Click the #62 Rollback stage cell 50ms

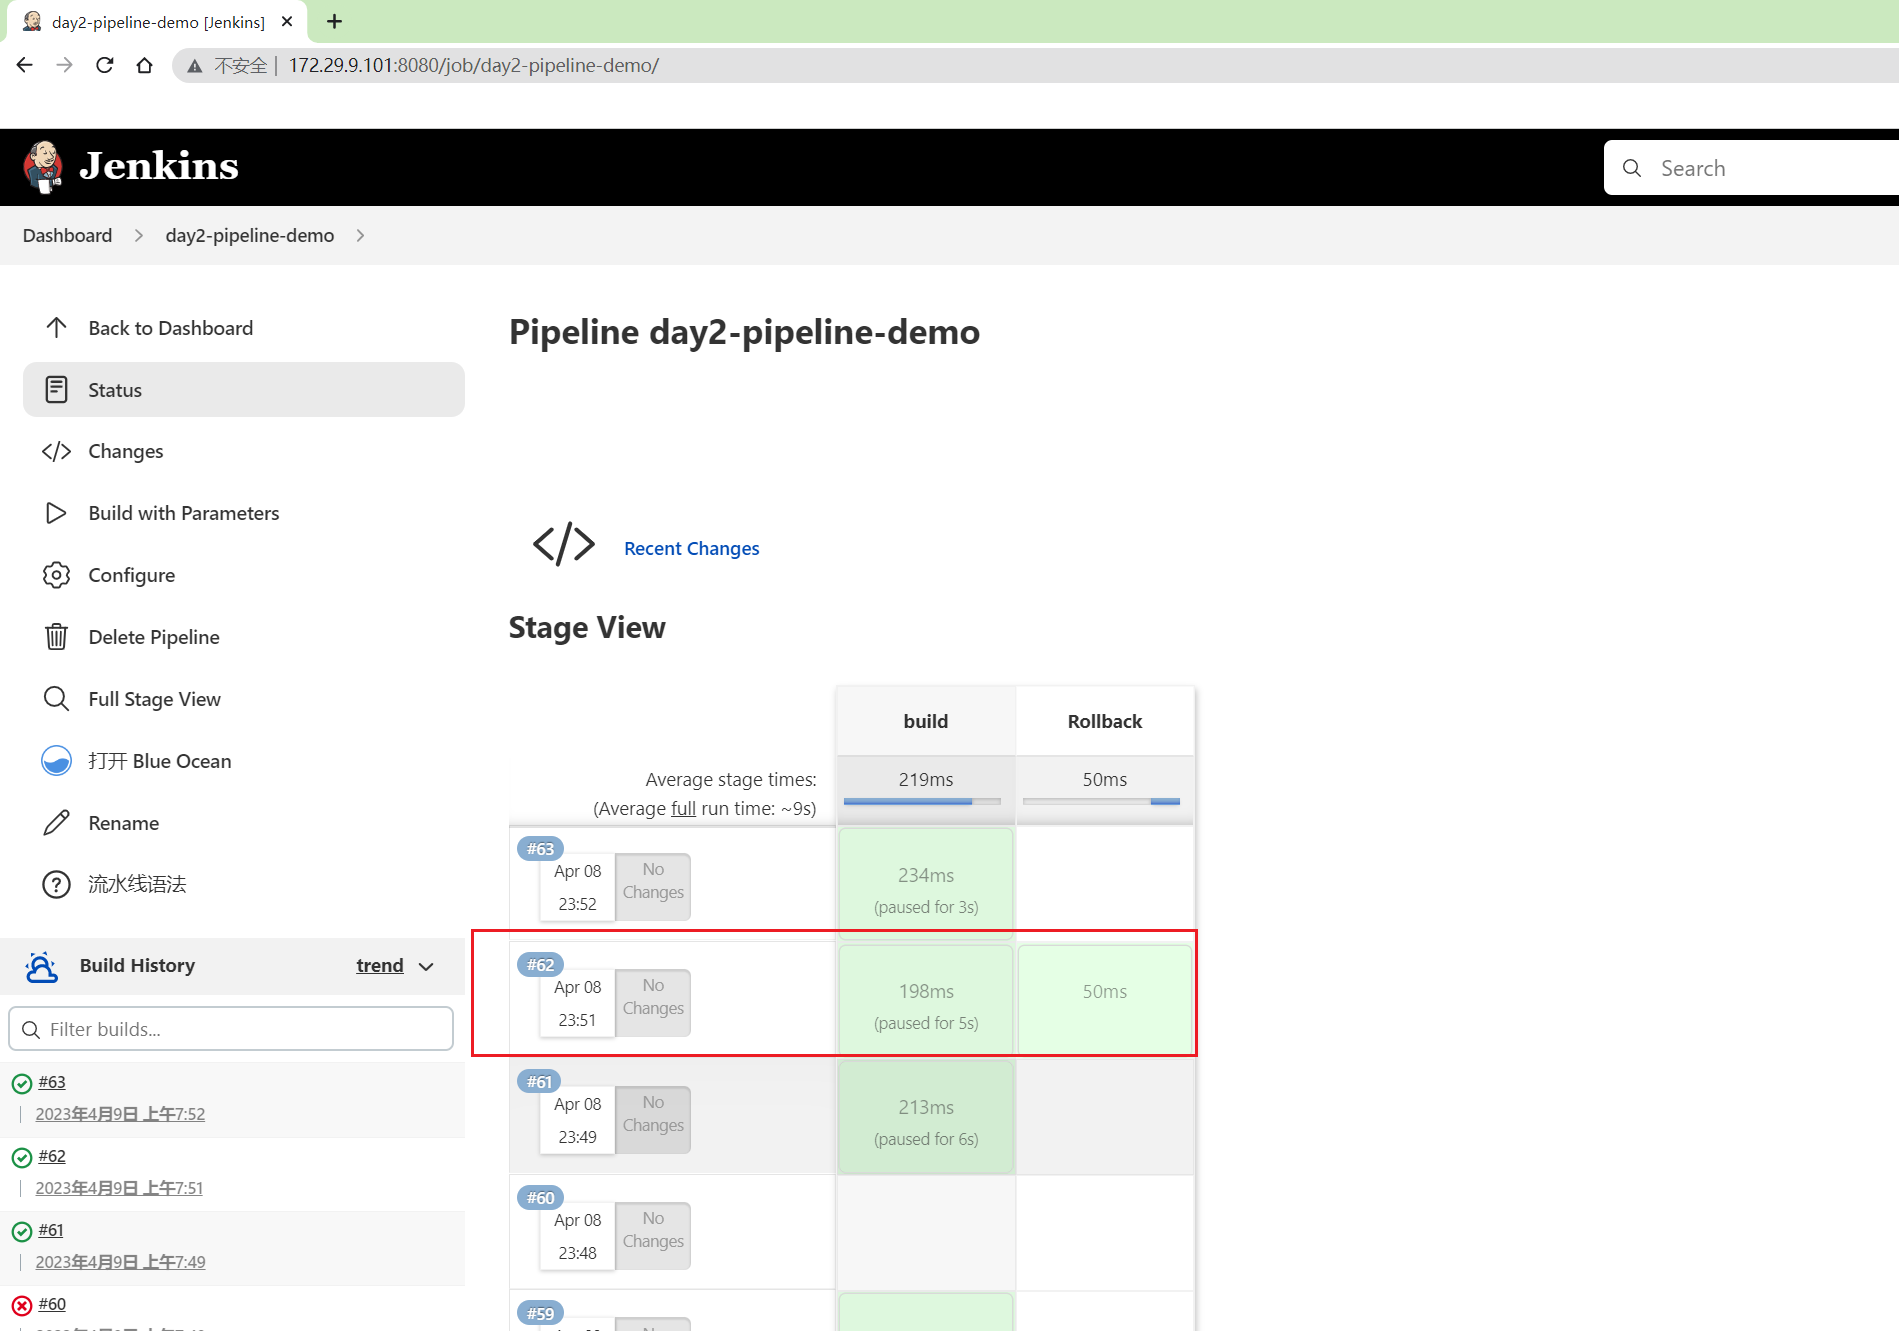click(x=1105, y=1000)
